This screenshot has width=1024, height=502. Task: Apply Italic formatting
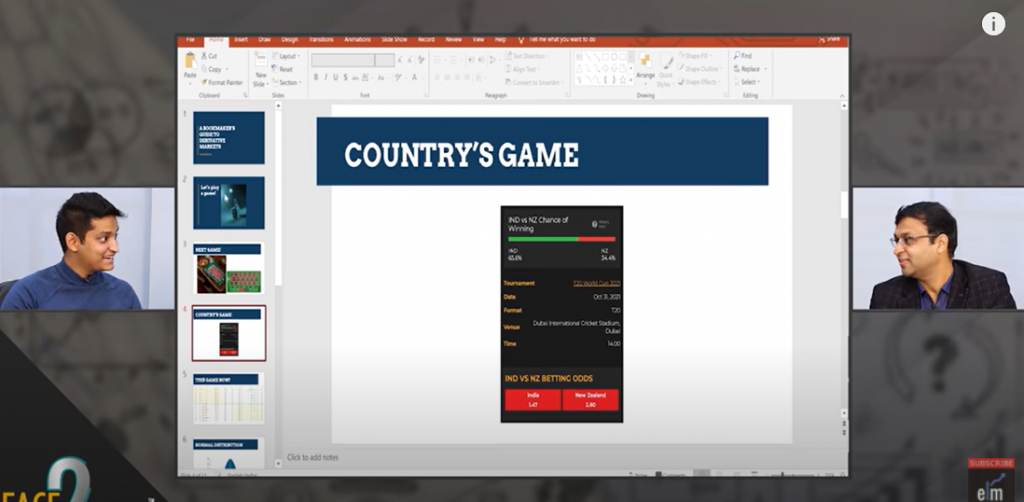(325, 78)
